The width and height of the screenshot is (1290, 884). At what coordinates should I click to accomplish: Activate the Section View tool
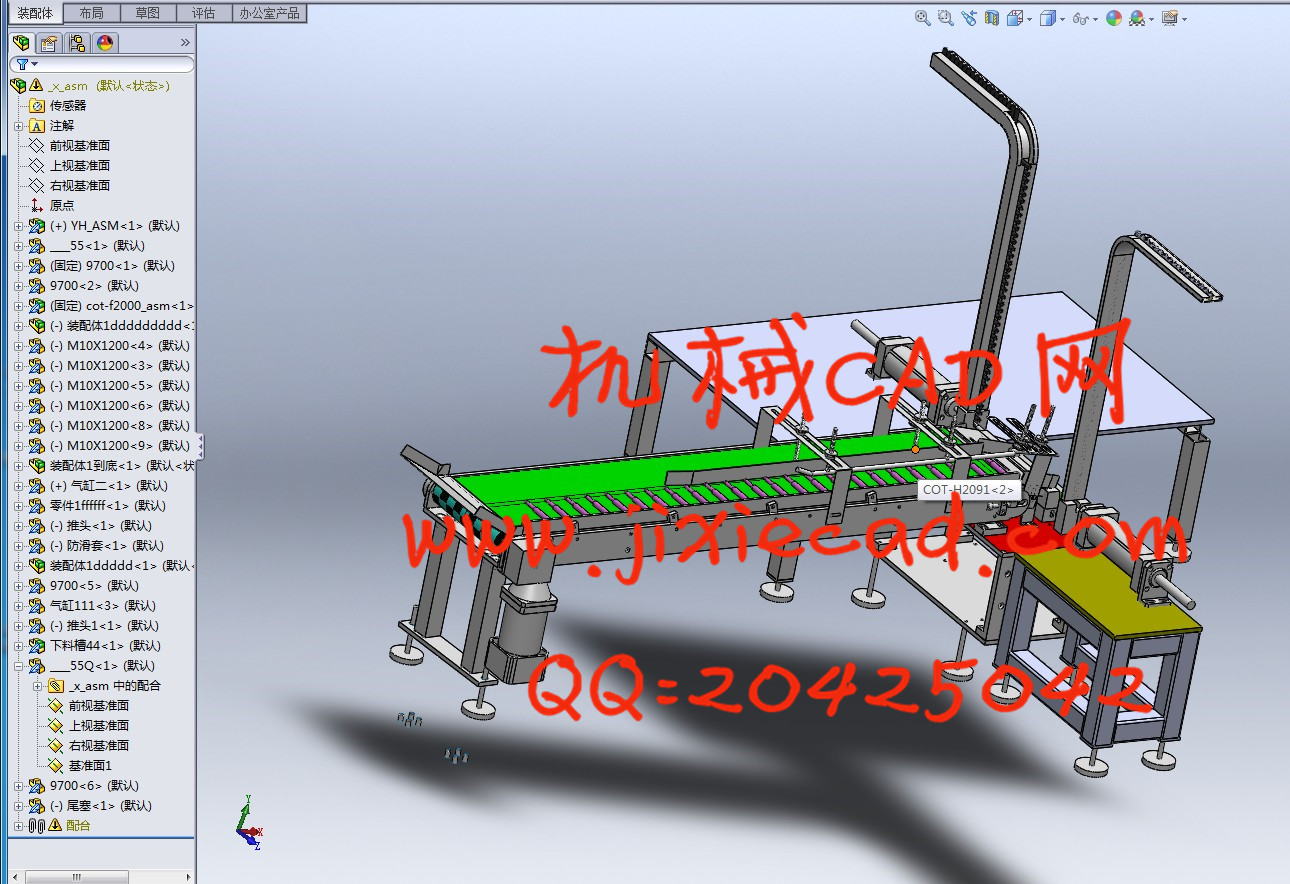[992, 18]
